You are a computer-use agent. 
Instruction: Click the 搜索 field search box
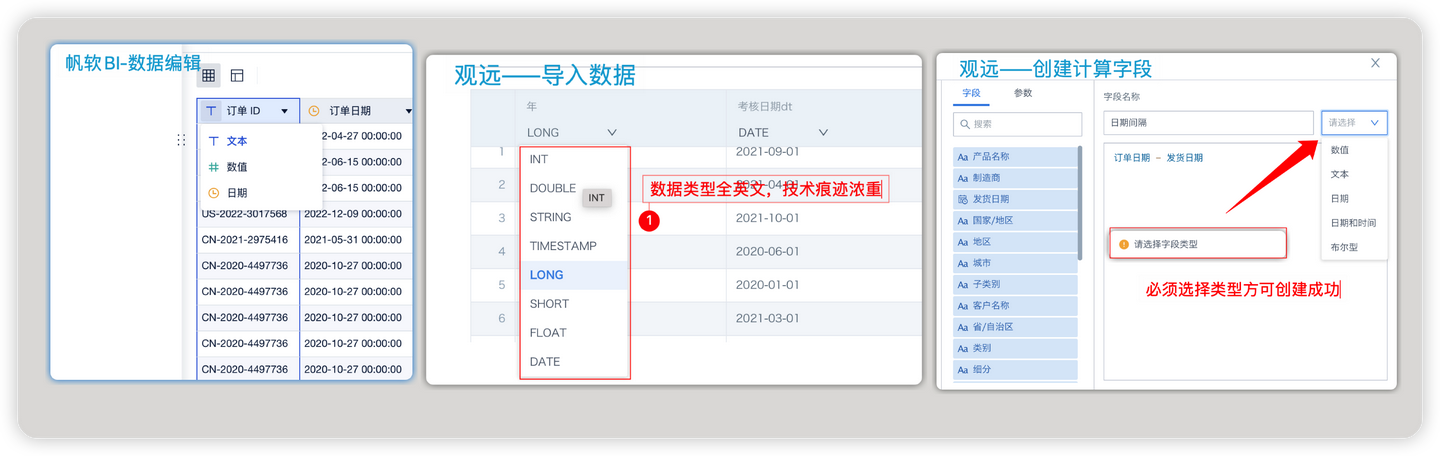click(x=1017, y=124)
